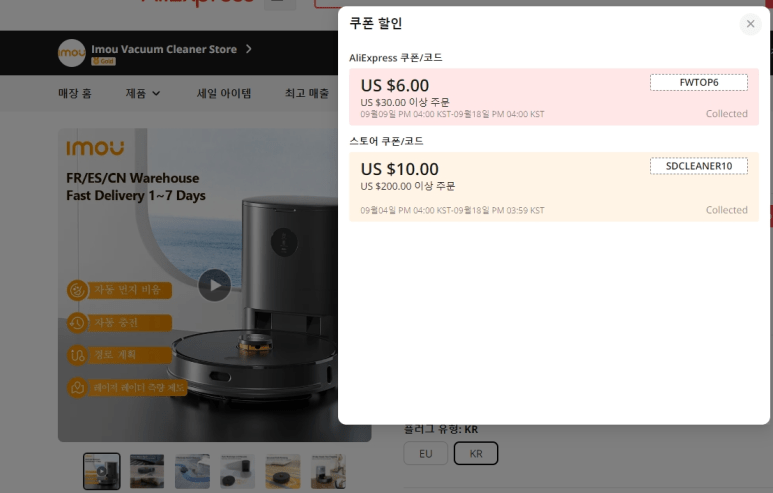Click Collected on the US $6.00 coupon
The width and height of the screenshot is (773, 493).
[x=727, y=114]
